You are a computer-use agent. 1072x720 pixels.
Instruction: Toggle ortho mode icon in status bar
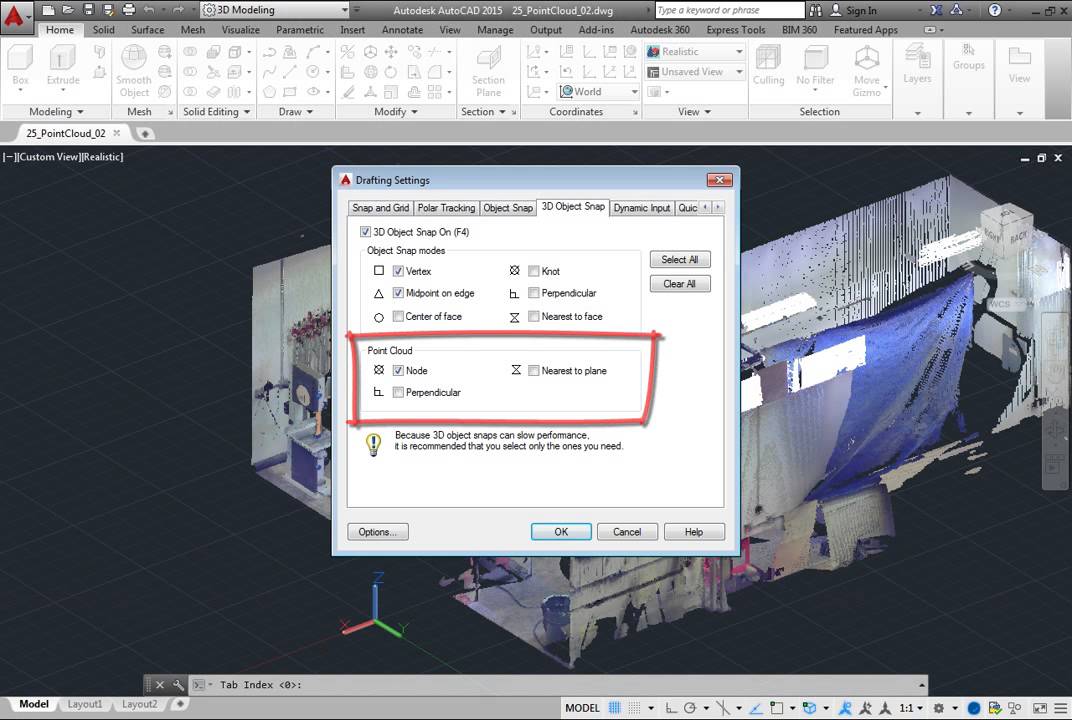pyautogui.click(x=671, y=708)
